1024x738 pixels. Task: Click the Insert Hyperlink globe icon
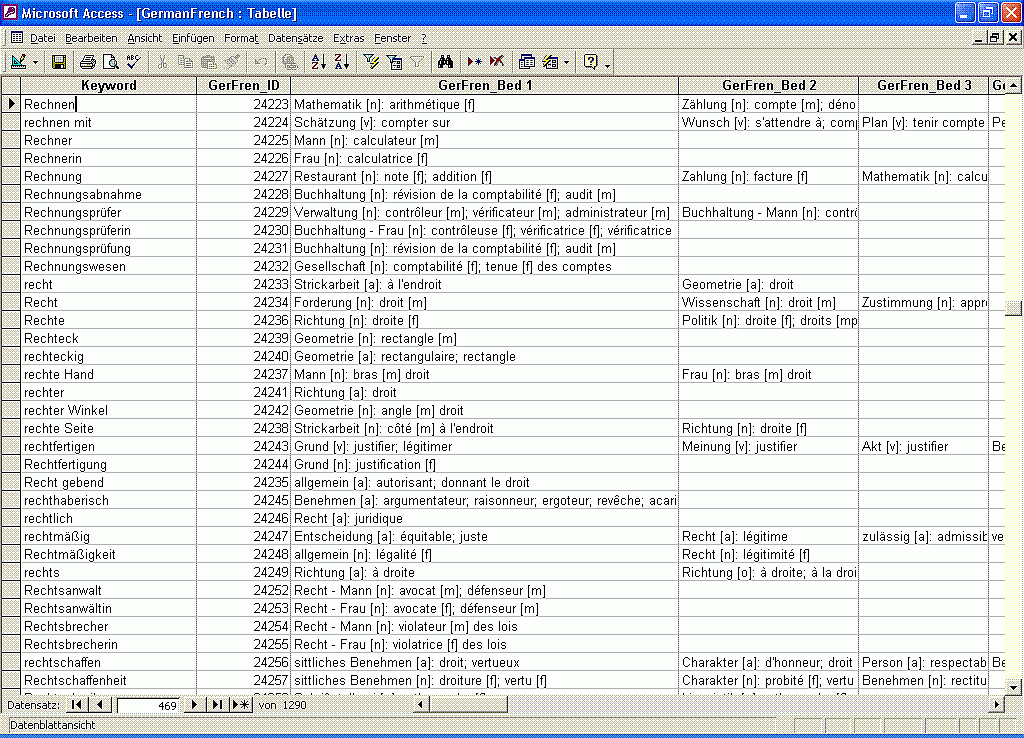(290, 62)
